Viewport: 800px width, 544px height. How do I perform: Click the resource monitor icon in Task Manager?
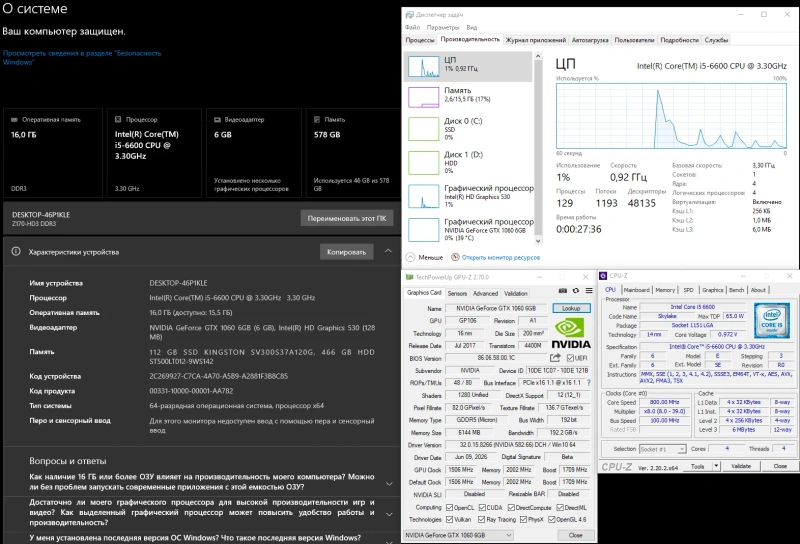coord(455,257)
